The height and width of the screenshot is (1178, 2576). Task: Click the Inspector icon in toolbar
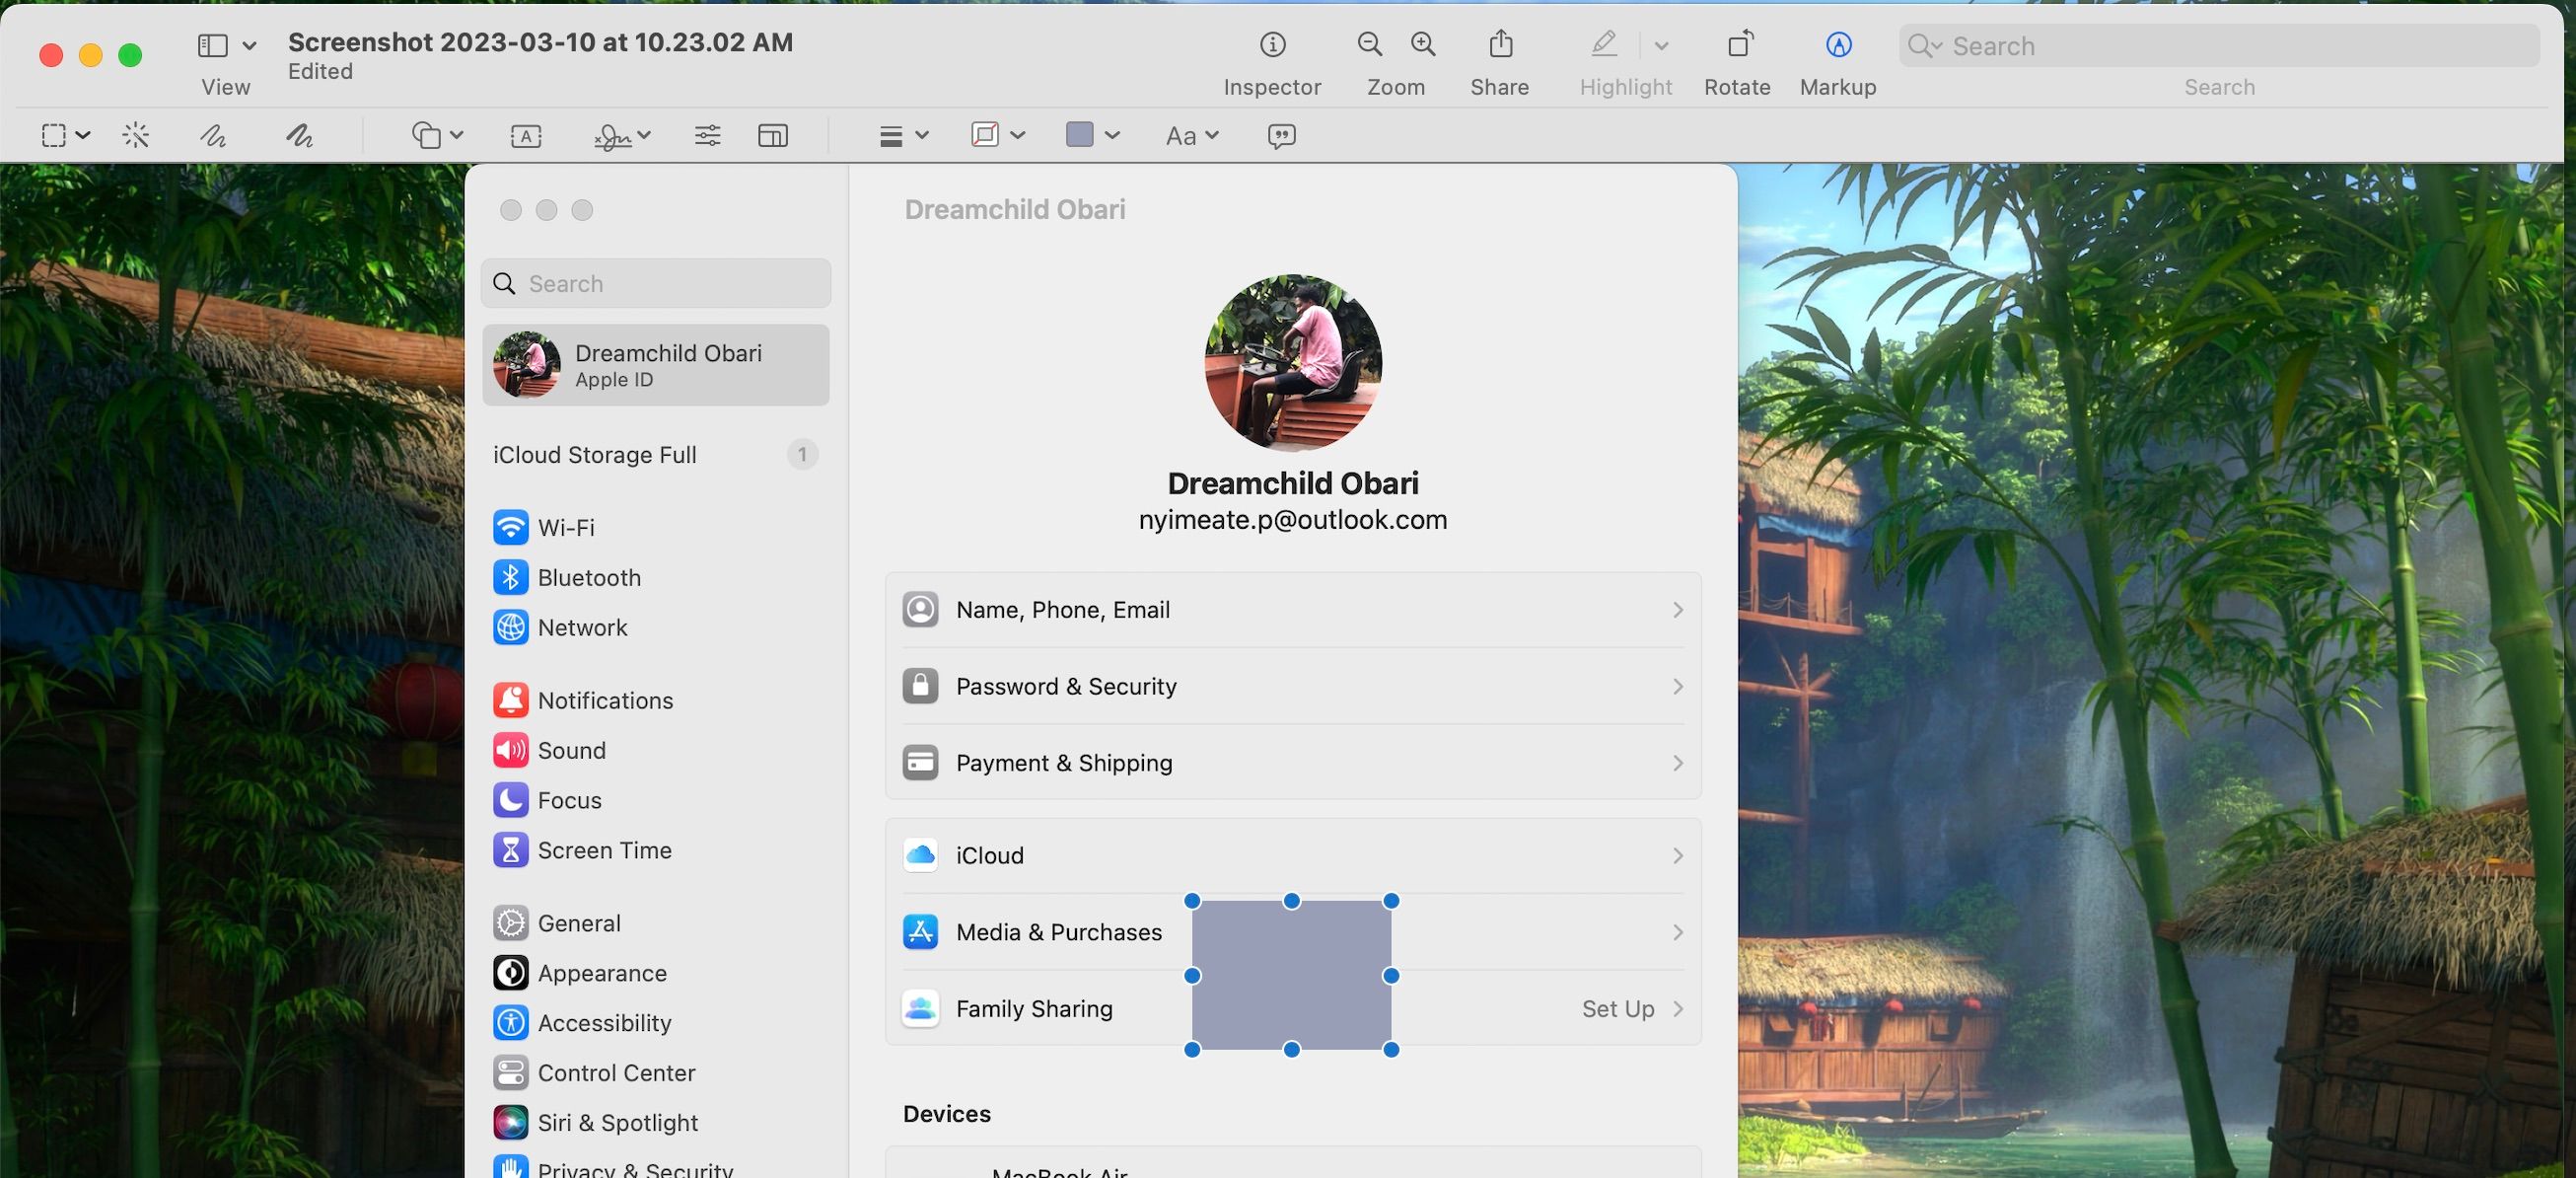[x=1271, y=44]
